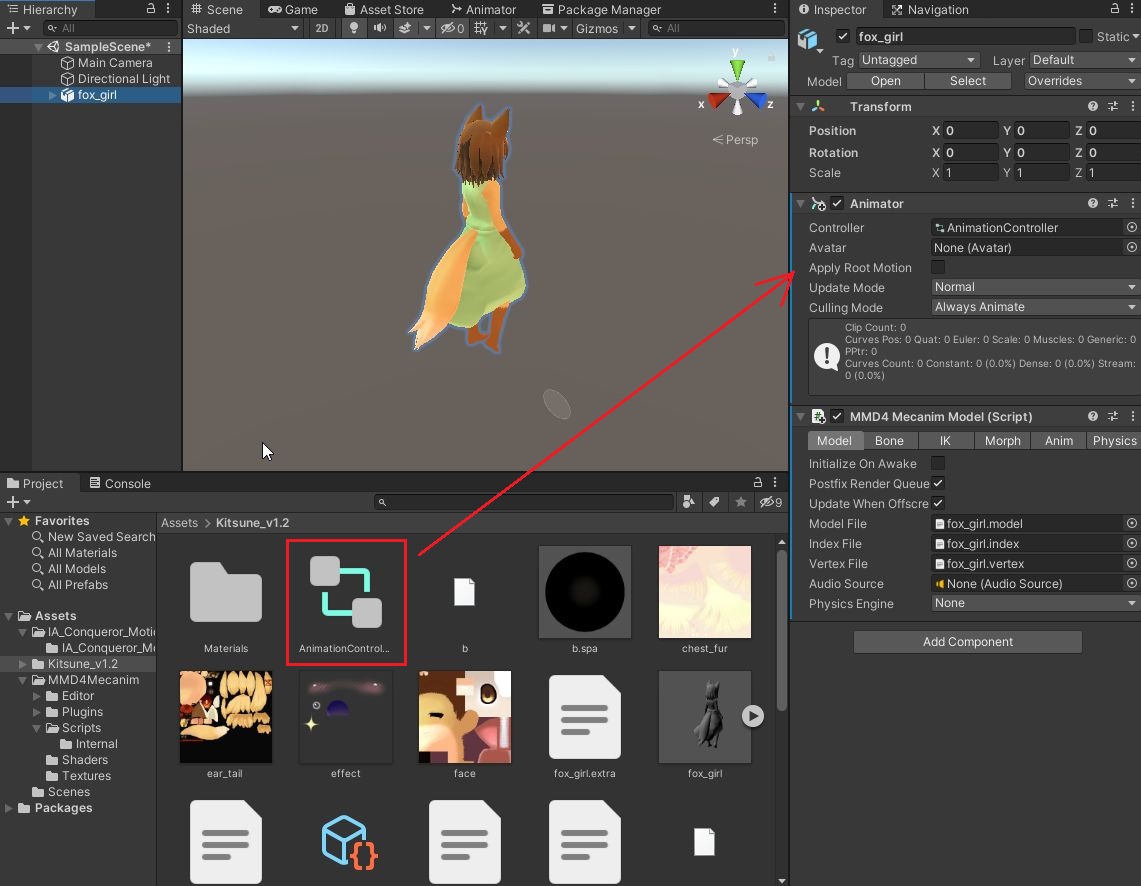Open Update Mode Normal dropdown
Viewport: 1141px width, 886px height.
click(x=1035, y=287)
